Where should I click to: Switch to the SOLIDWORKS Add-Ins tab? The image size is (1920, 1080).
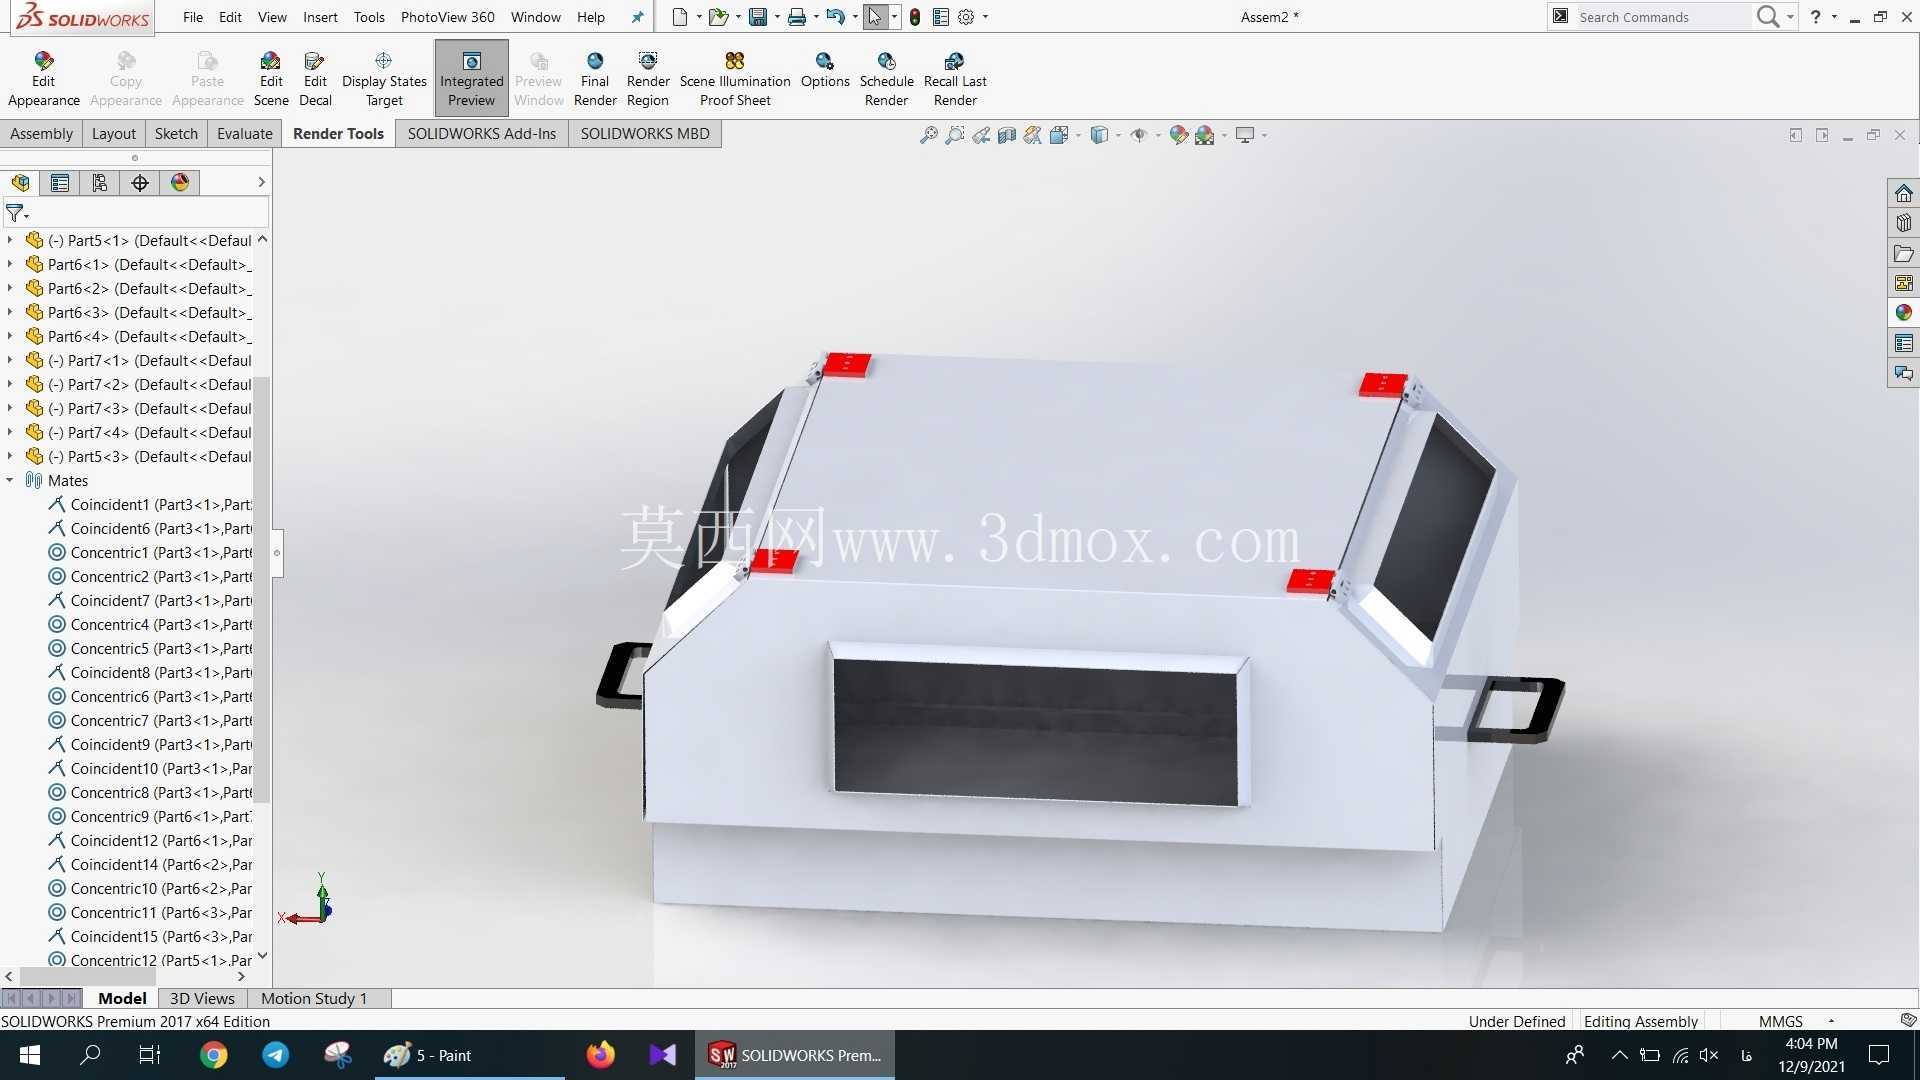point(481,134)
